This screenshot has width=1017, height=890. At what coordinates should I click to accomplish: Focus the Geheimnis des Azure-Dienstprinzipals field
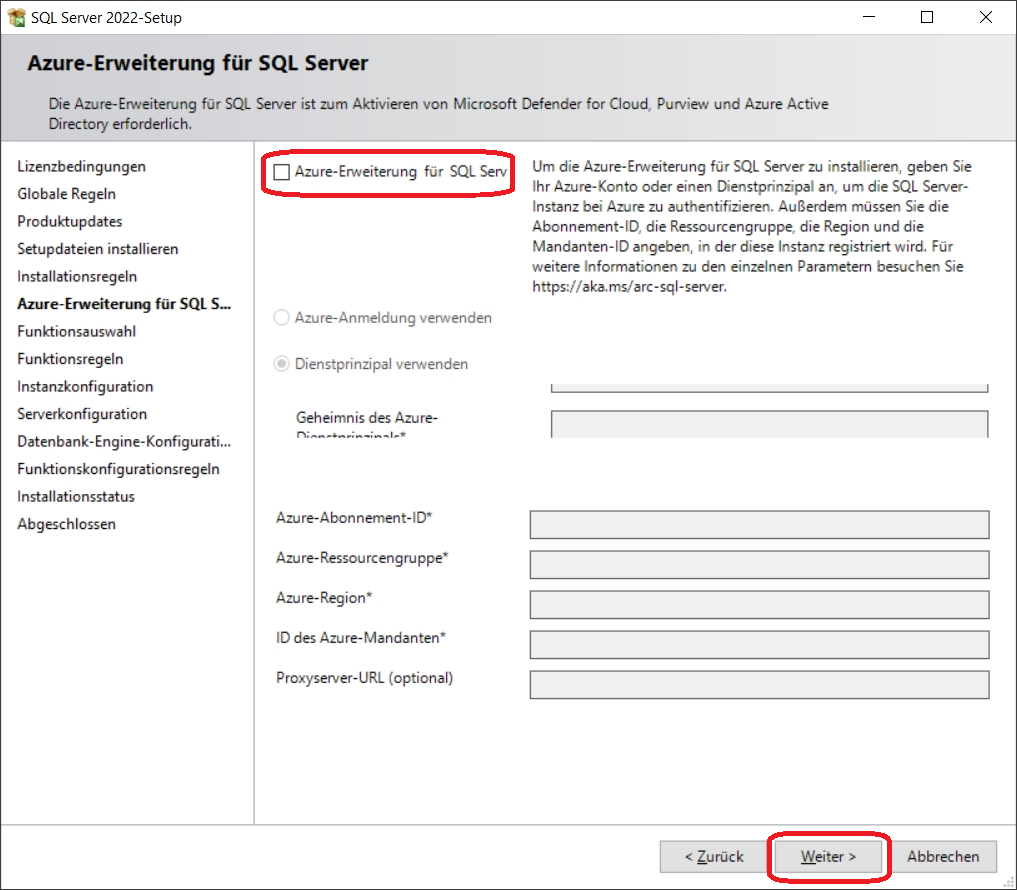click(x=770, y=424)
